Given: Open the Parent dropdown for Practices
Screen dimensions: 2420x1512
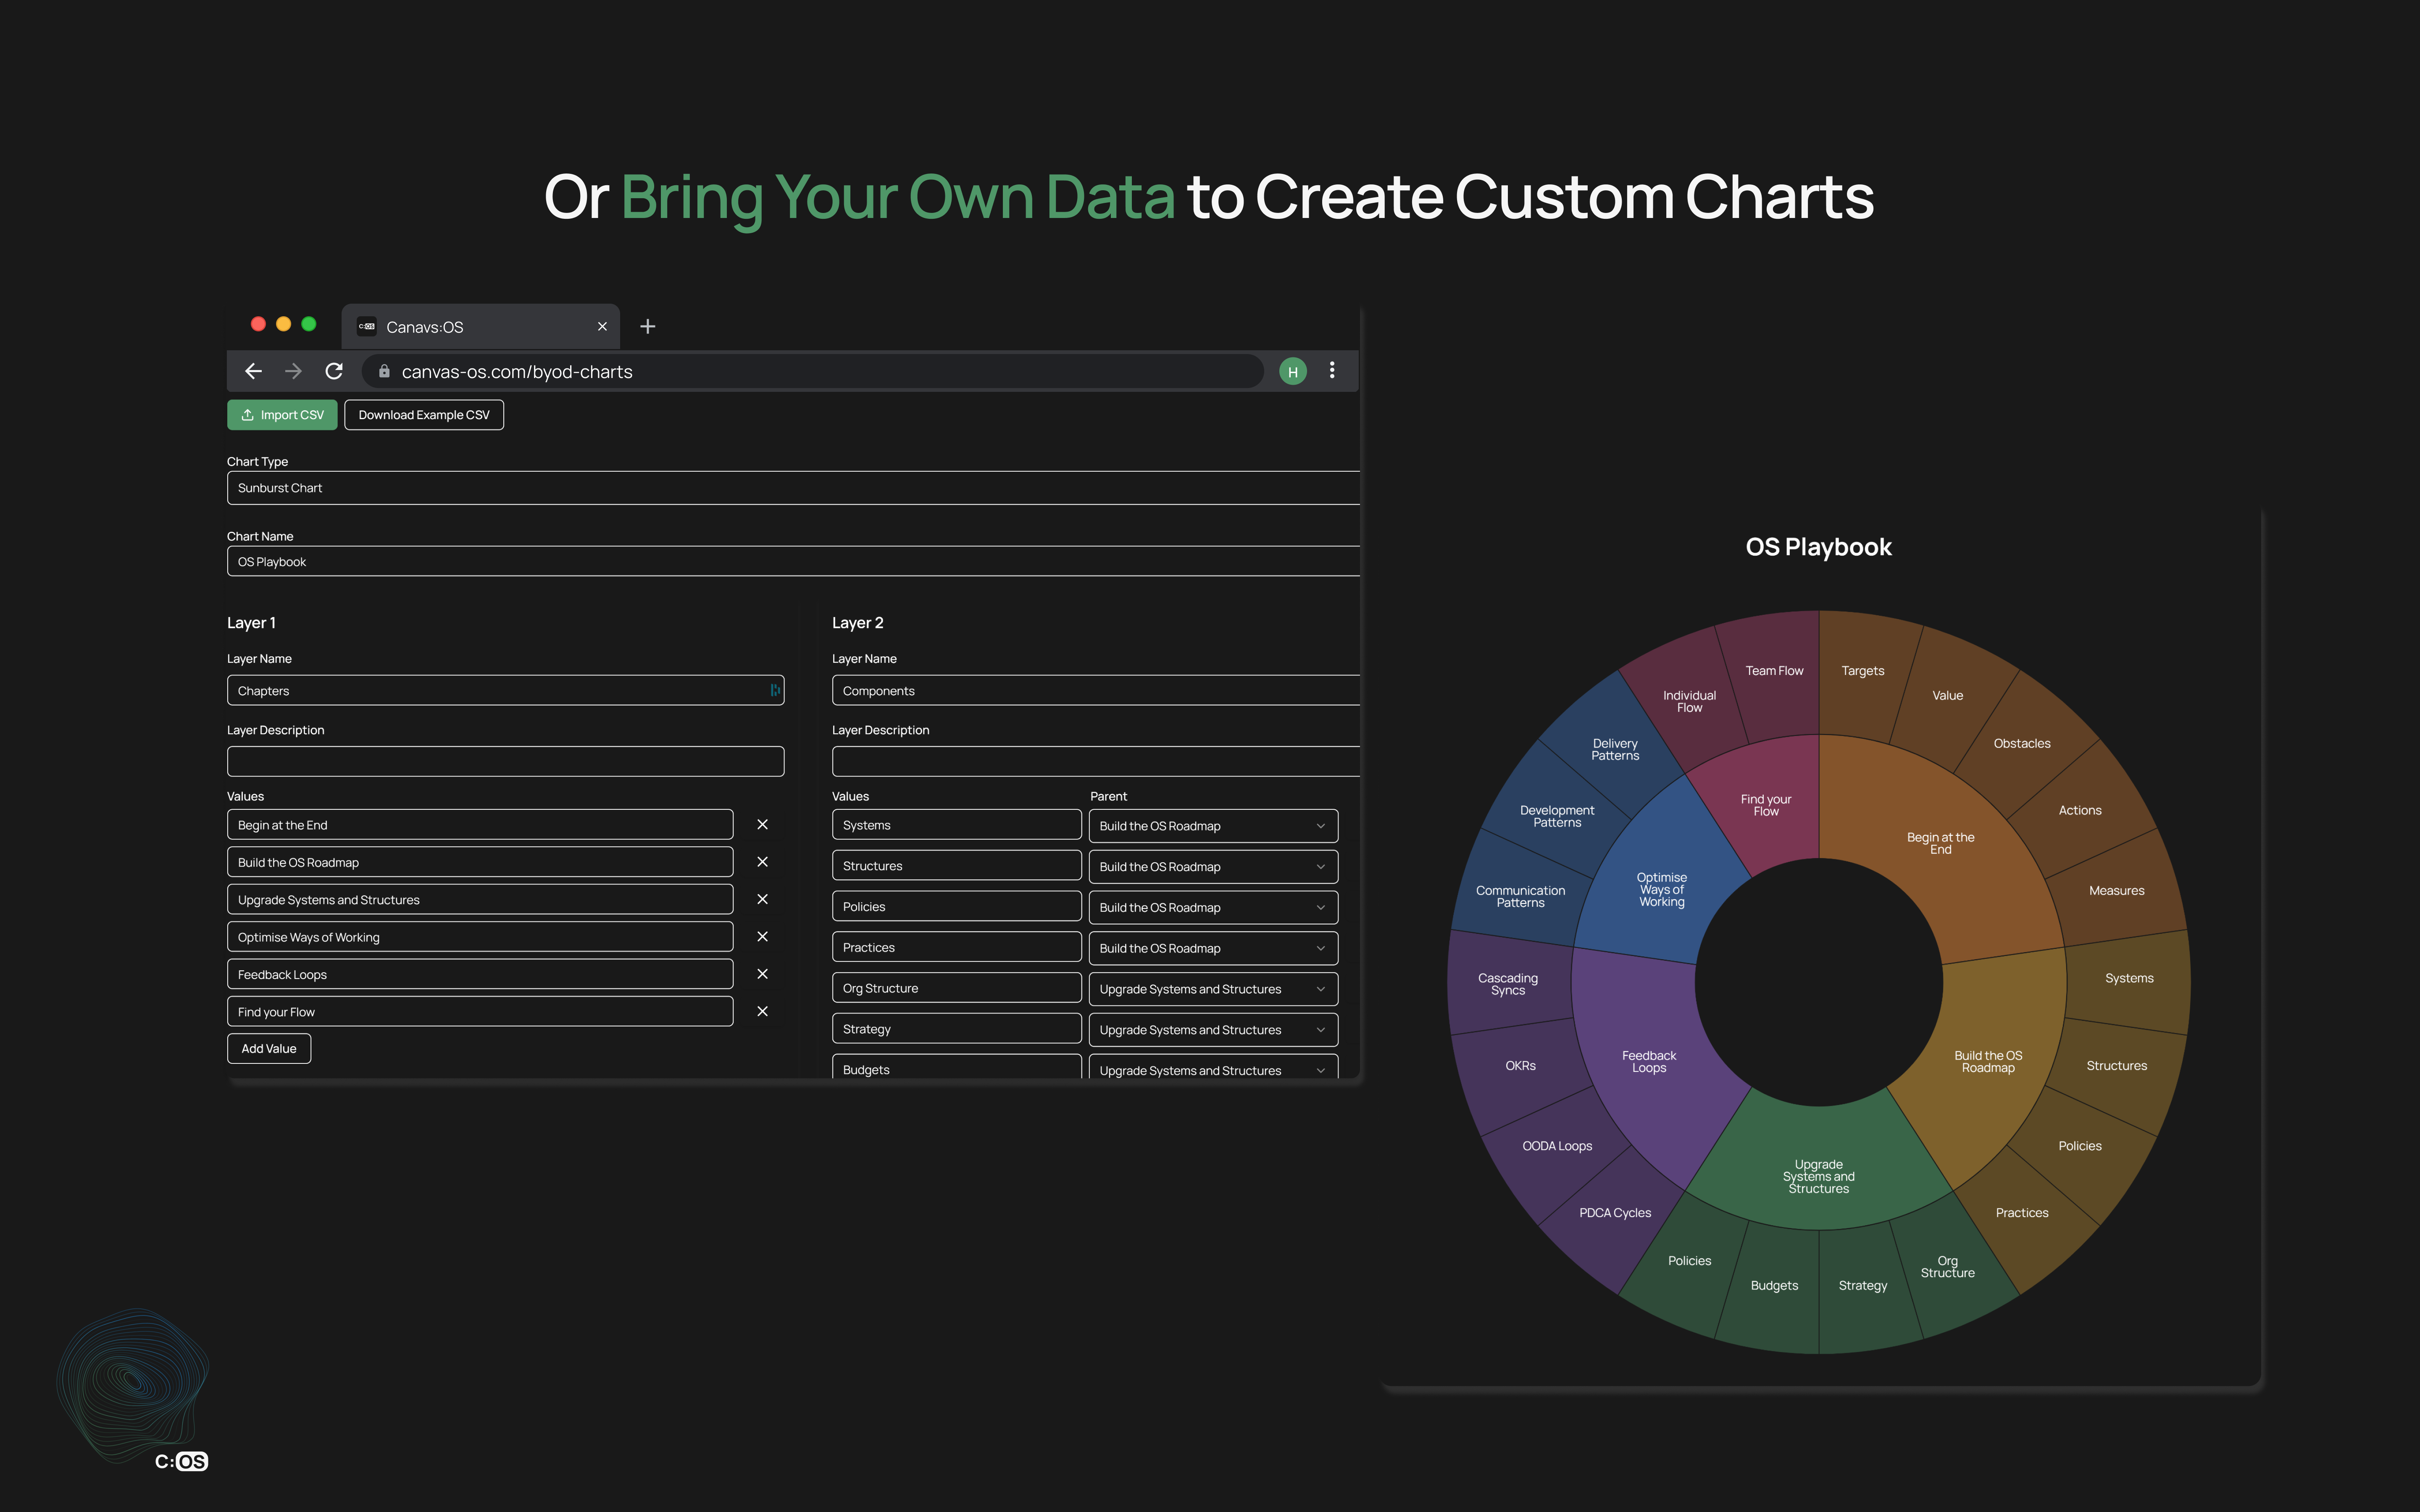Looking at the screenshot, I should [1213, 948].
